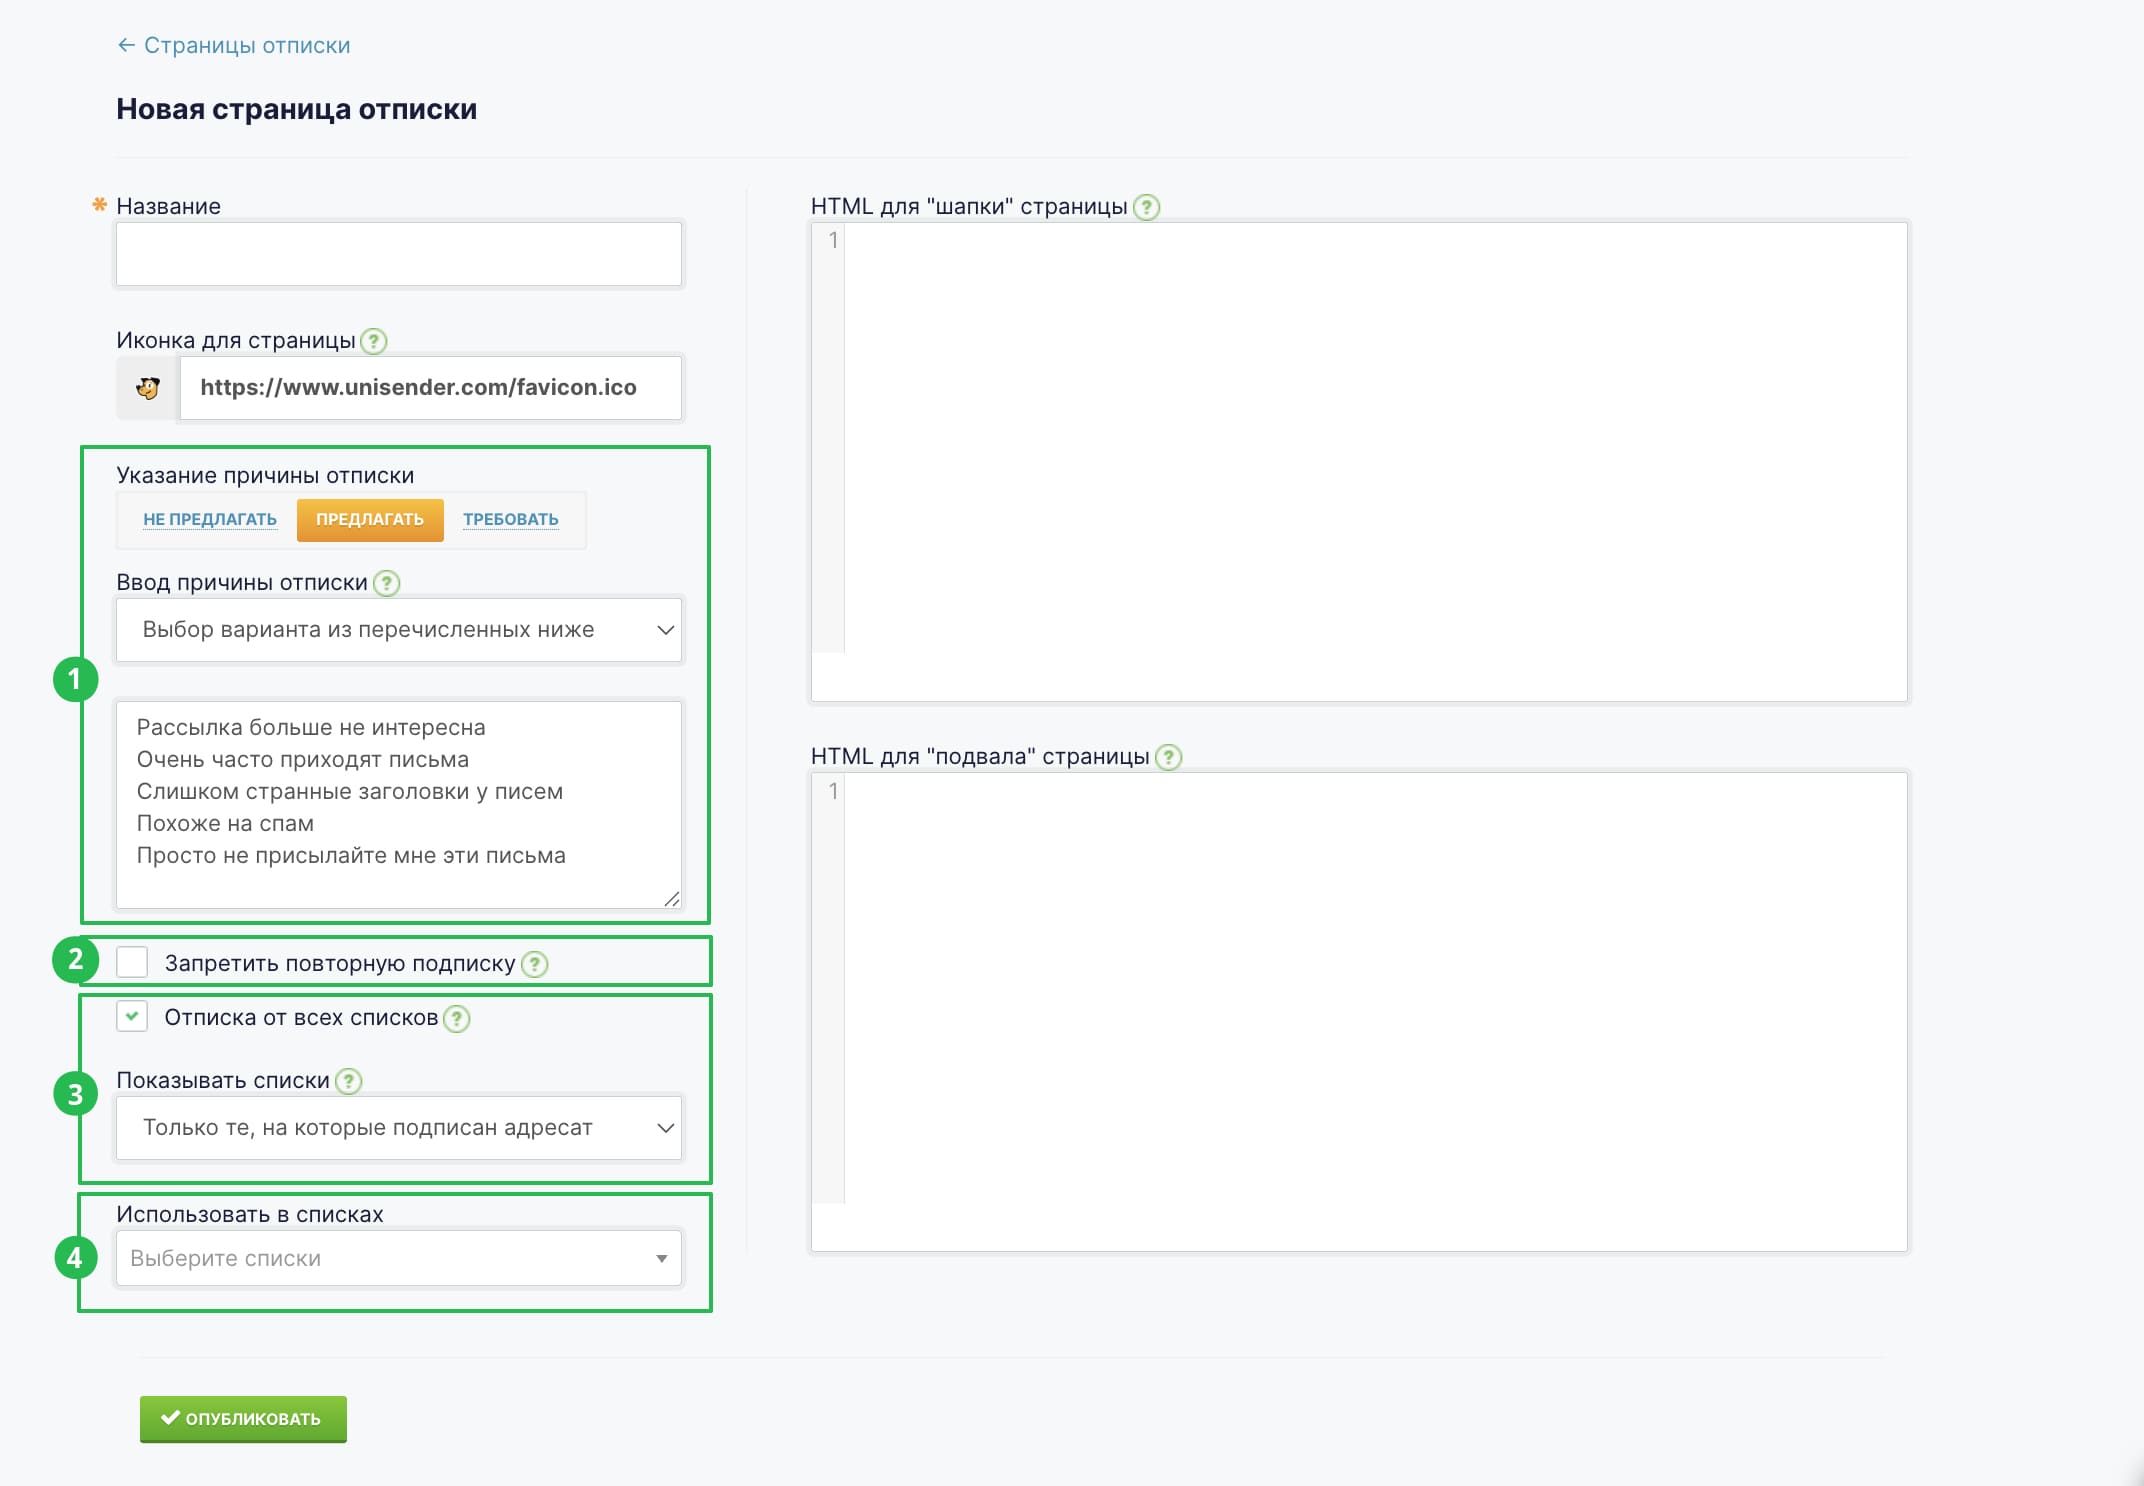Click text line Рассылка больше не интересна

pyautogui.click(x=311, y=728)
